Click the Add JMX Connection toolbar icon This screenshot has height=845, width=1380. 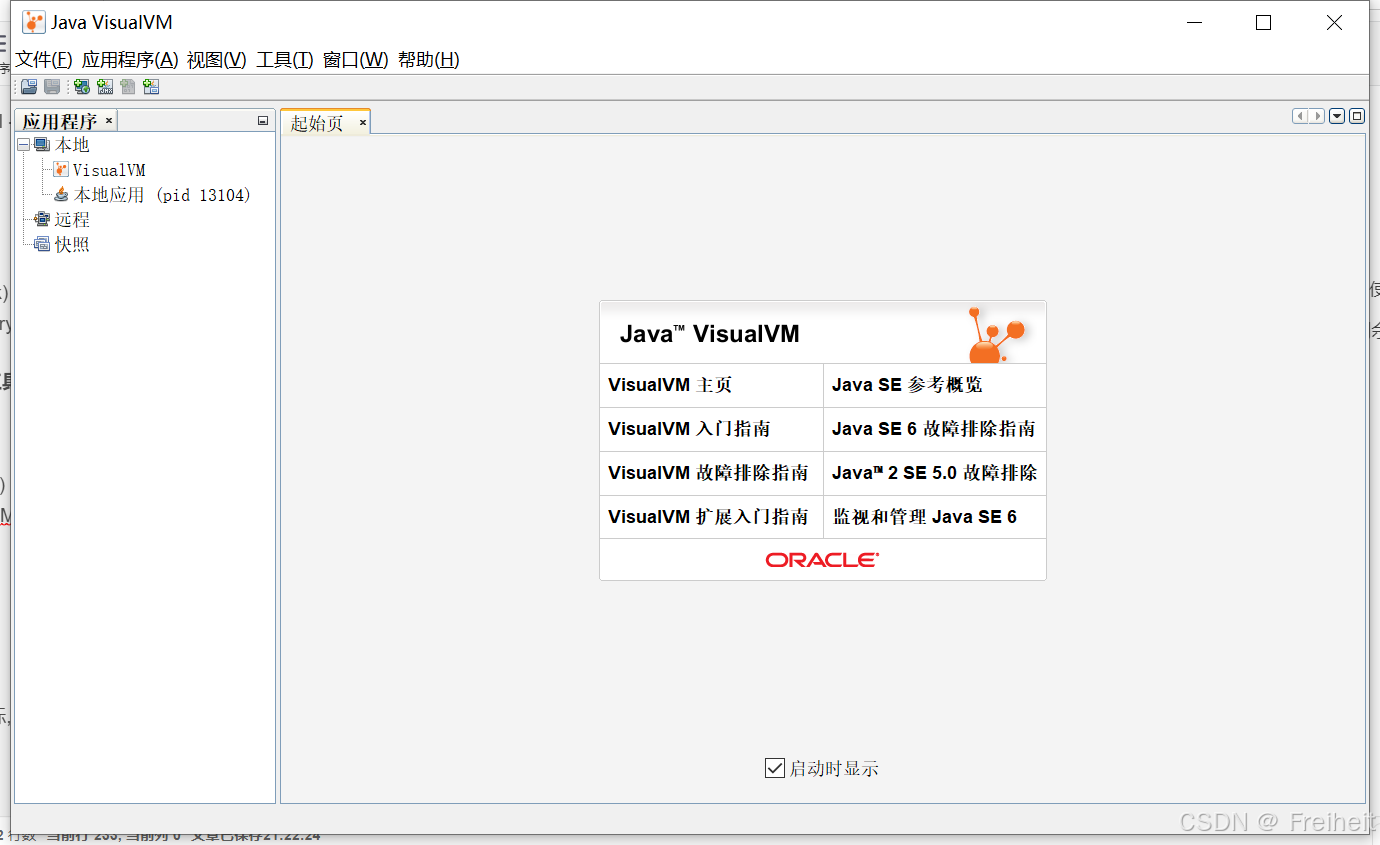click(105, 87)
